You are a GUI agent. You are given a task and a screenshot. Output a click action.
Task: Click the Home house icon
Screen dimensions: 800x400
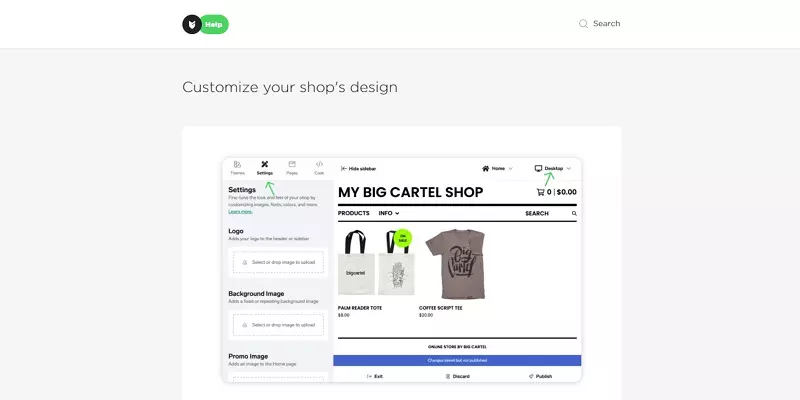pos(486,168)
